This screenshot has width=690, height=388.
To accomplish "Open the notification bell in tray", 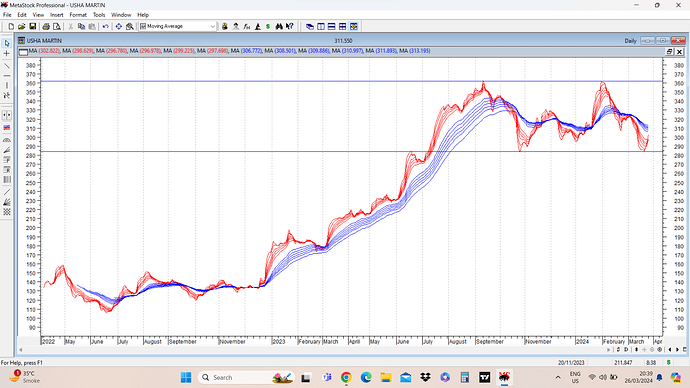I will tap(660, 377).
